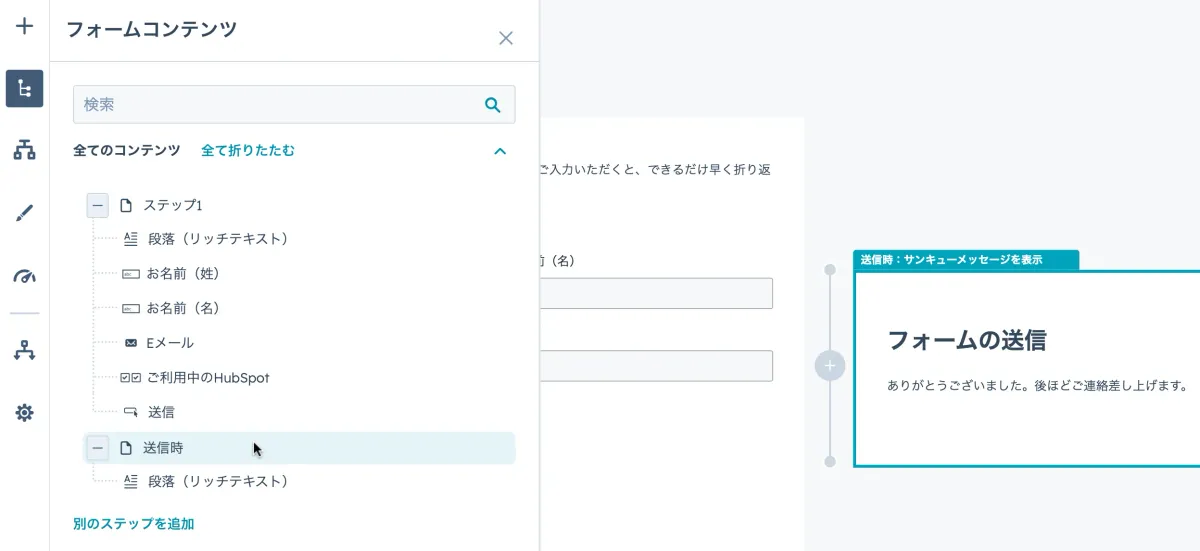Viewport: 1200px width, 551px height.
Task: Select the Eメール field item
Action: pyautogui.click(x=170, y=343)
